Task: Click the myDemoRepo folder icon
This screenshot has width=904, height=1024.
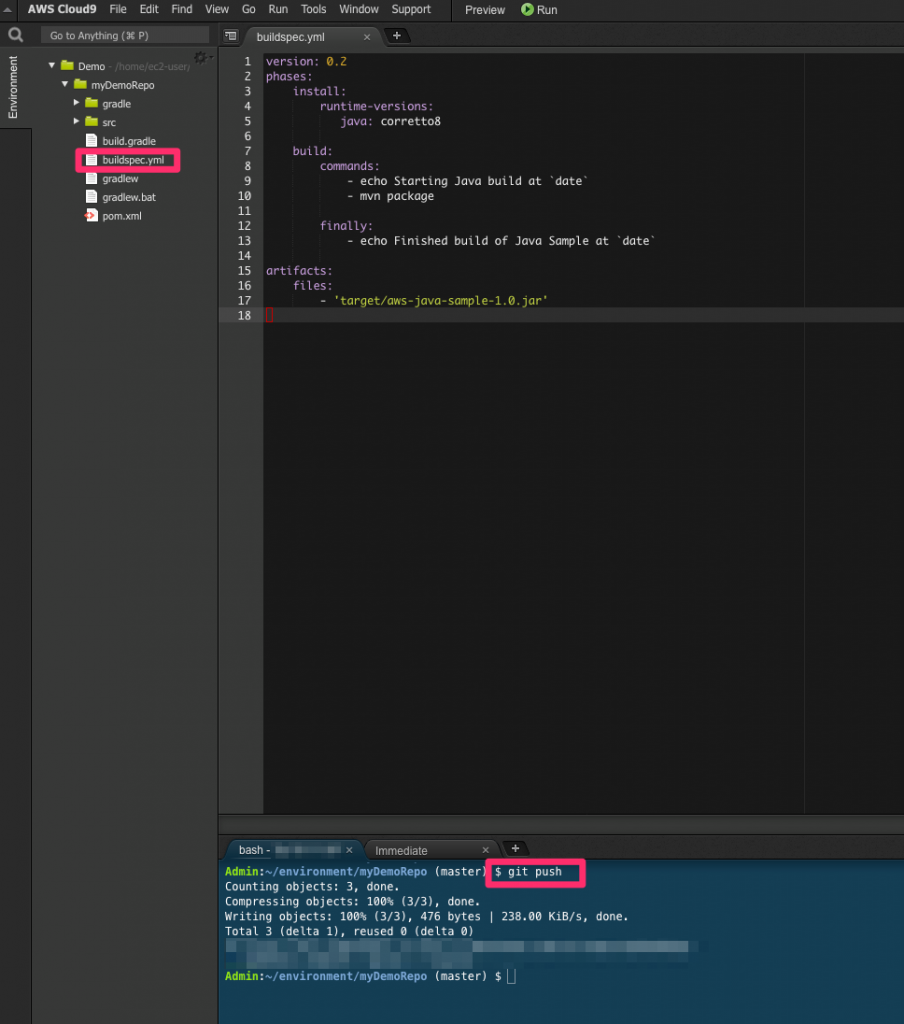Action: [x=80, y=84]
